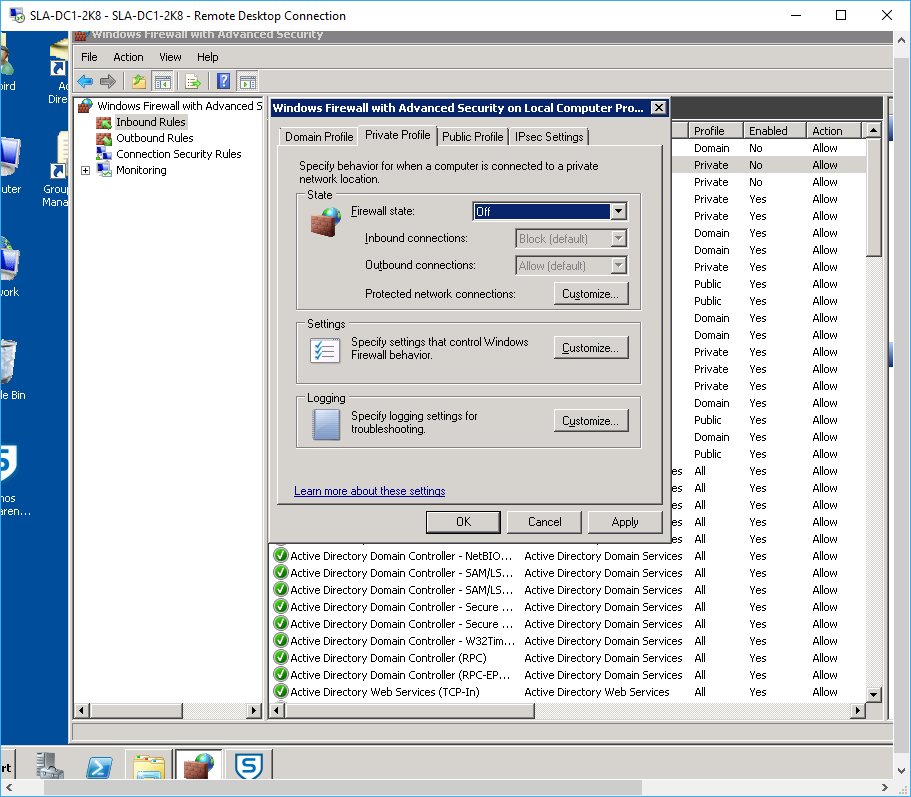The image size is (911, 797).
Task: Click rules list scroll up arrow
Action: [873, 131]
